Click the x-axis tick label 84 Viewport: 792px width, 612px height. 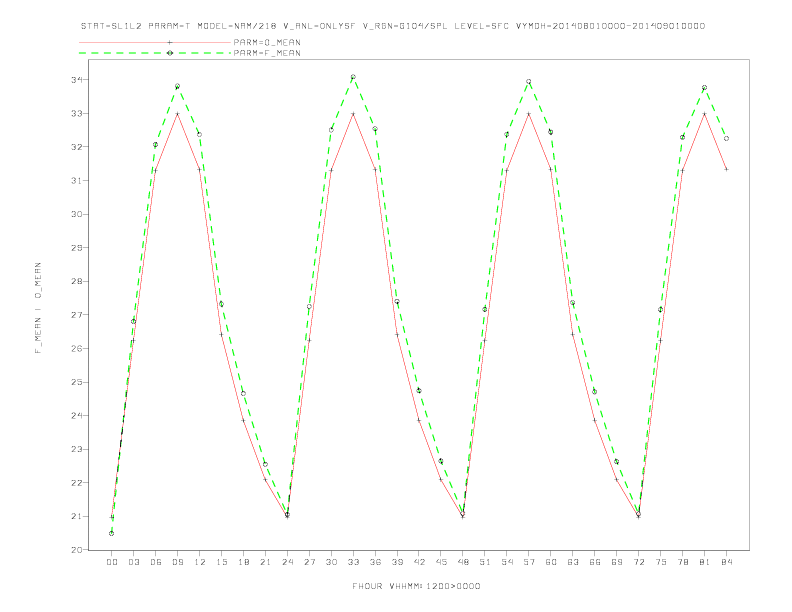point(727,562)
